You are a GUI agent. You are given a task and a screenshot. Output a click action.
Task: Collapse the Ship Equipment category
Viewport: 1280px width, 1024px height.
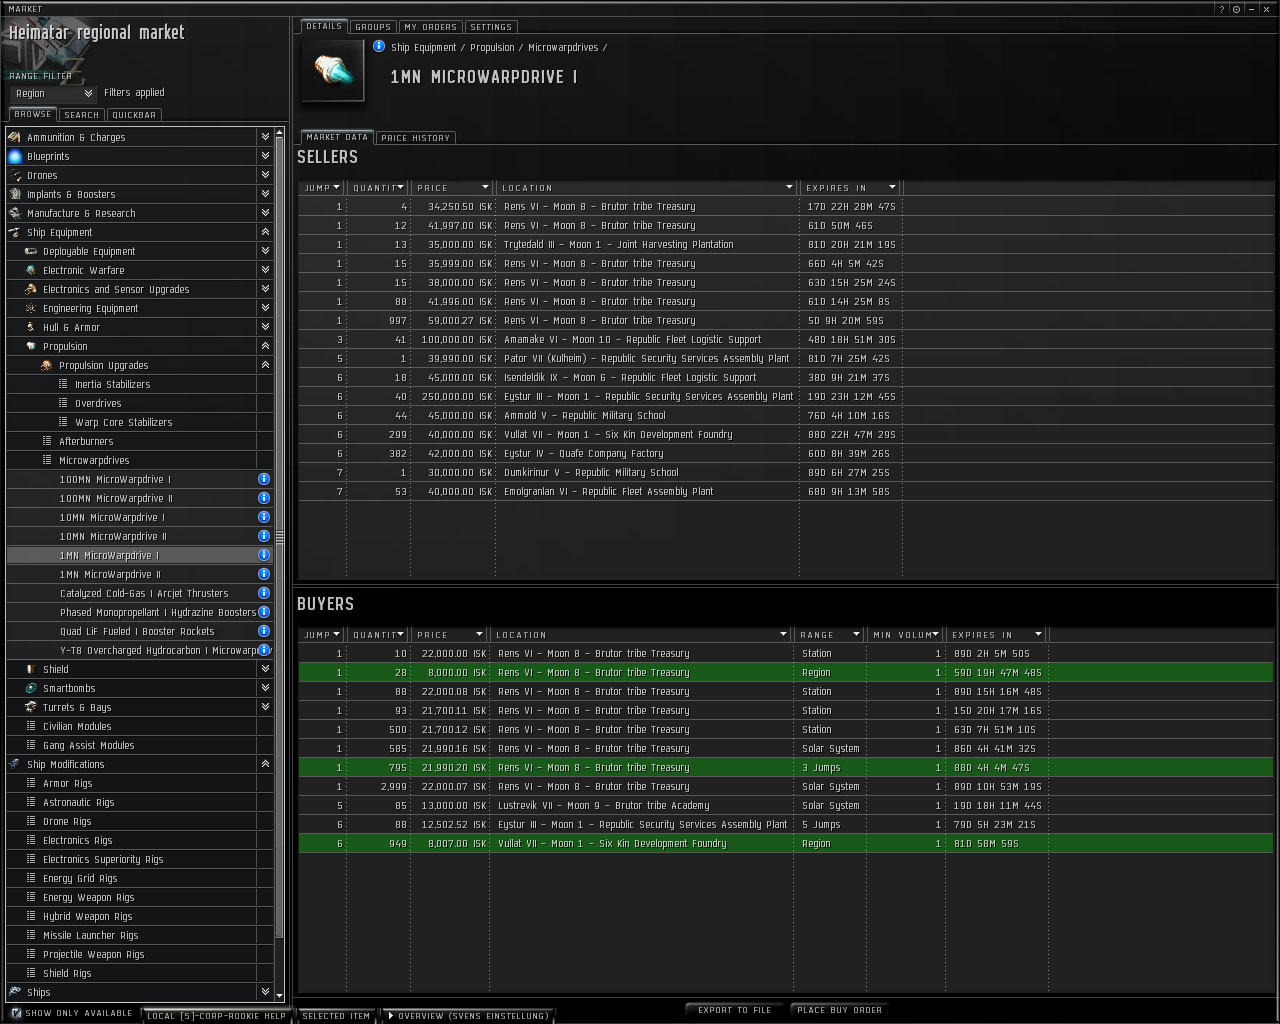point(265,232)
